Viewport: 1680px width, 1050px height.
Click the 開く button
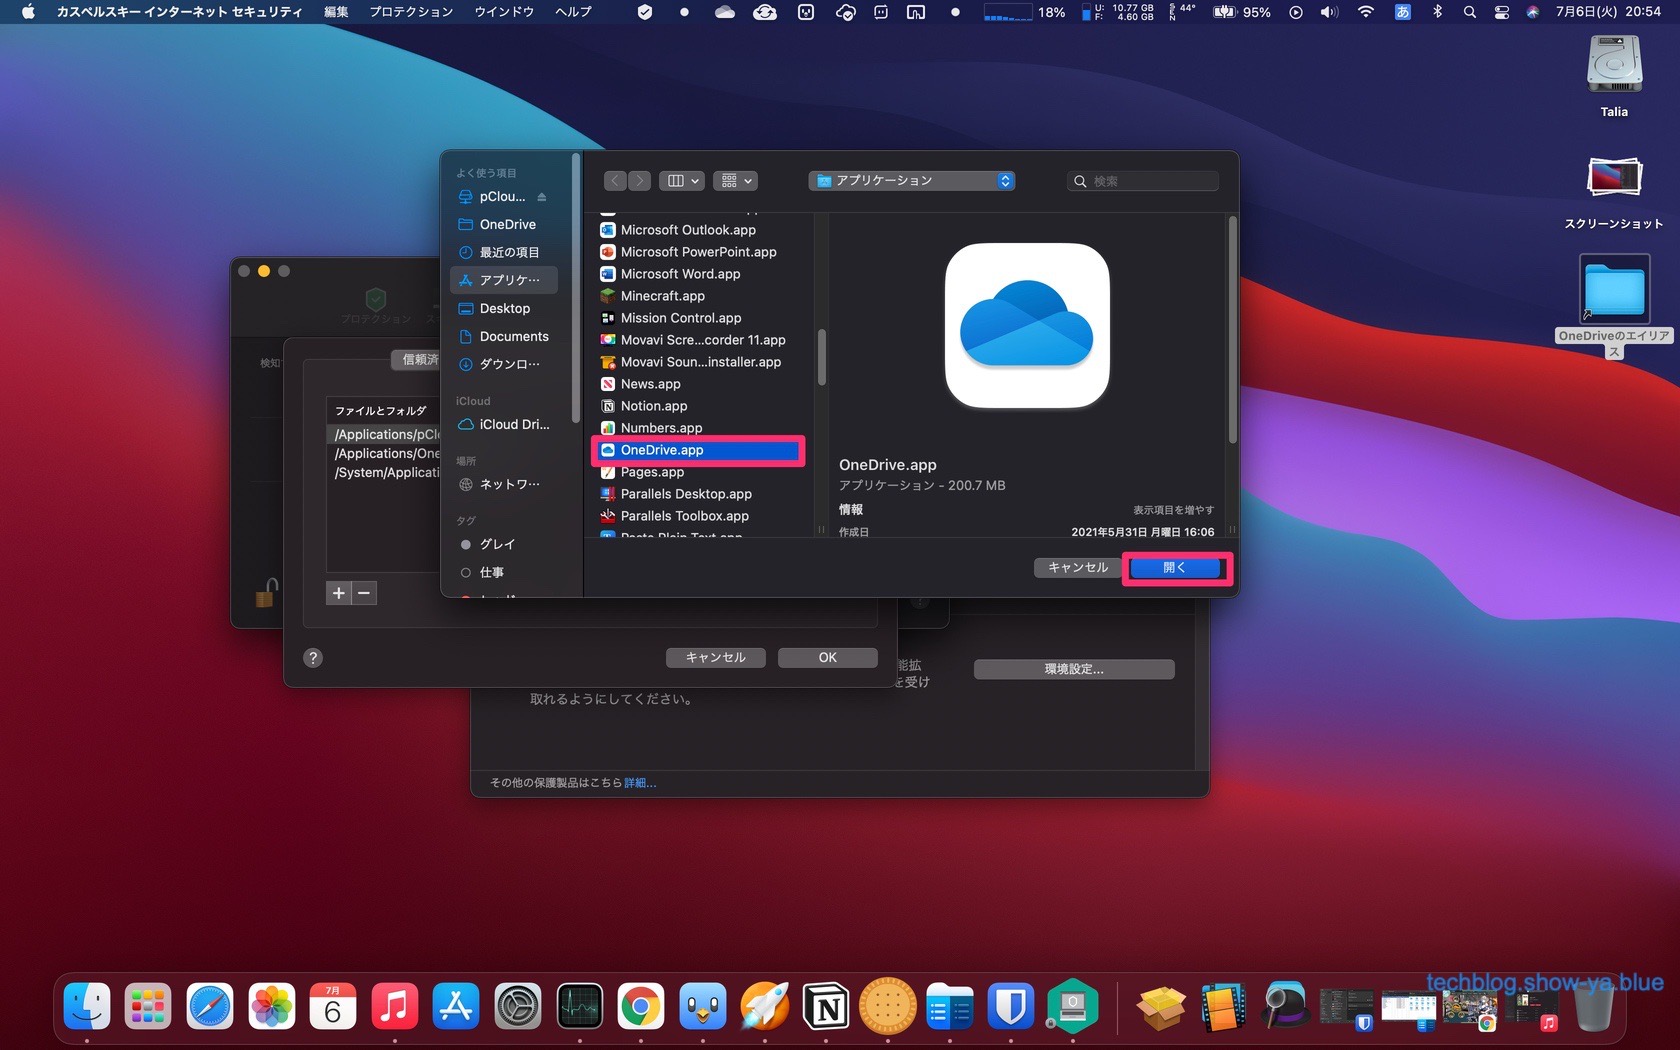pyautogui.click(x=1175, y=568)
